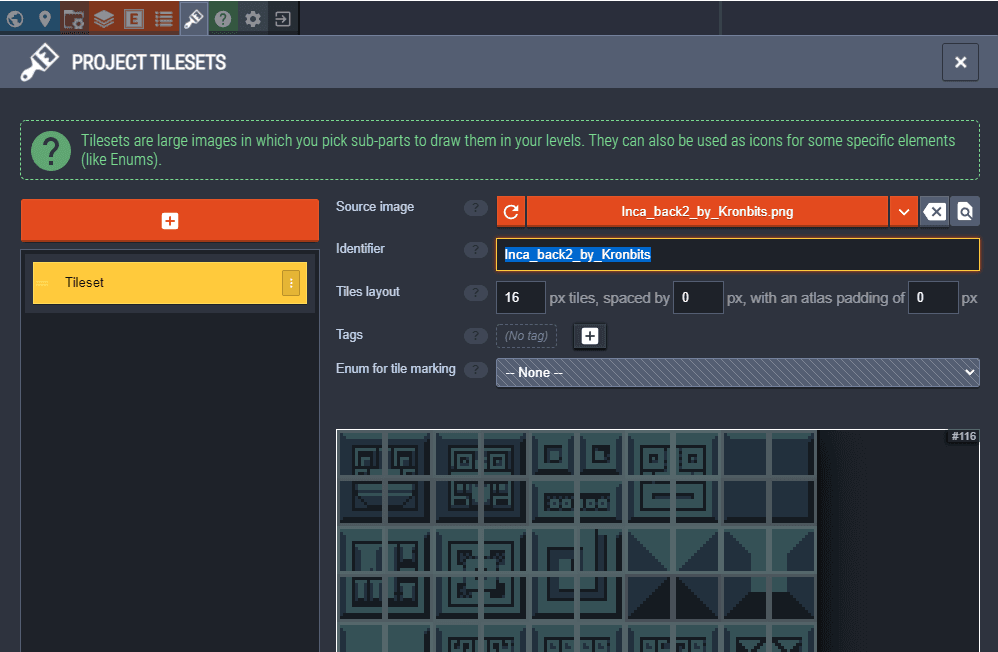998x652 pixels.
Task: Open the Layers panel icon
Action: click(104, 18)
